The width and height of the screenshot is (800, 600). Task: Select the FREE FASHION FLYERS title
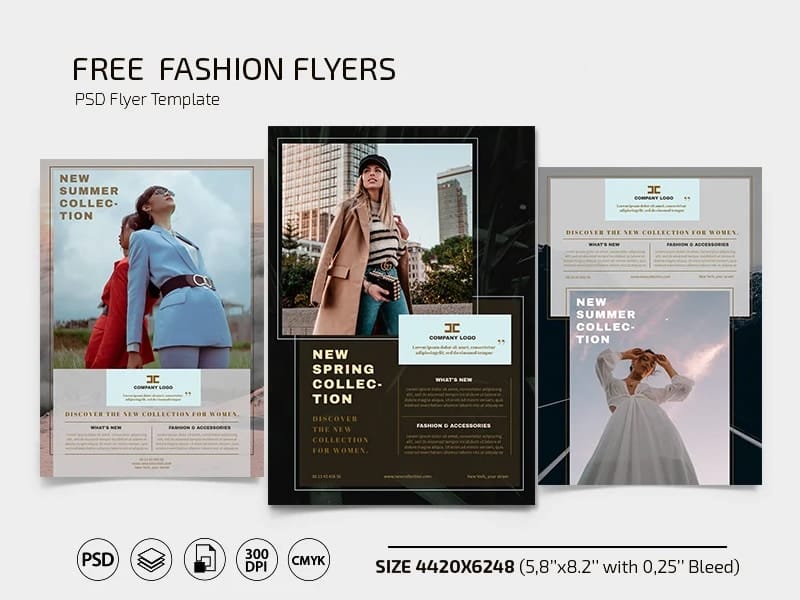pyautogui.click(x=233, y=70)
